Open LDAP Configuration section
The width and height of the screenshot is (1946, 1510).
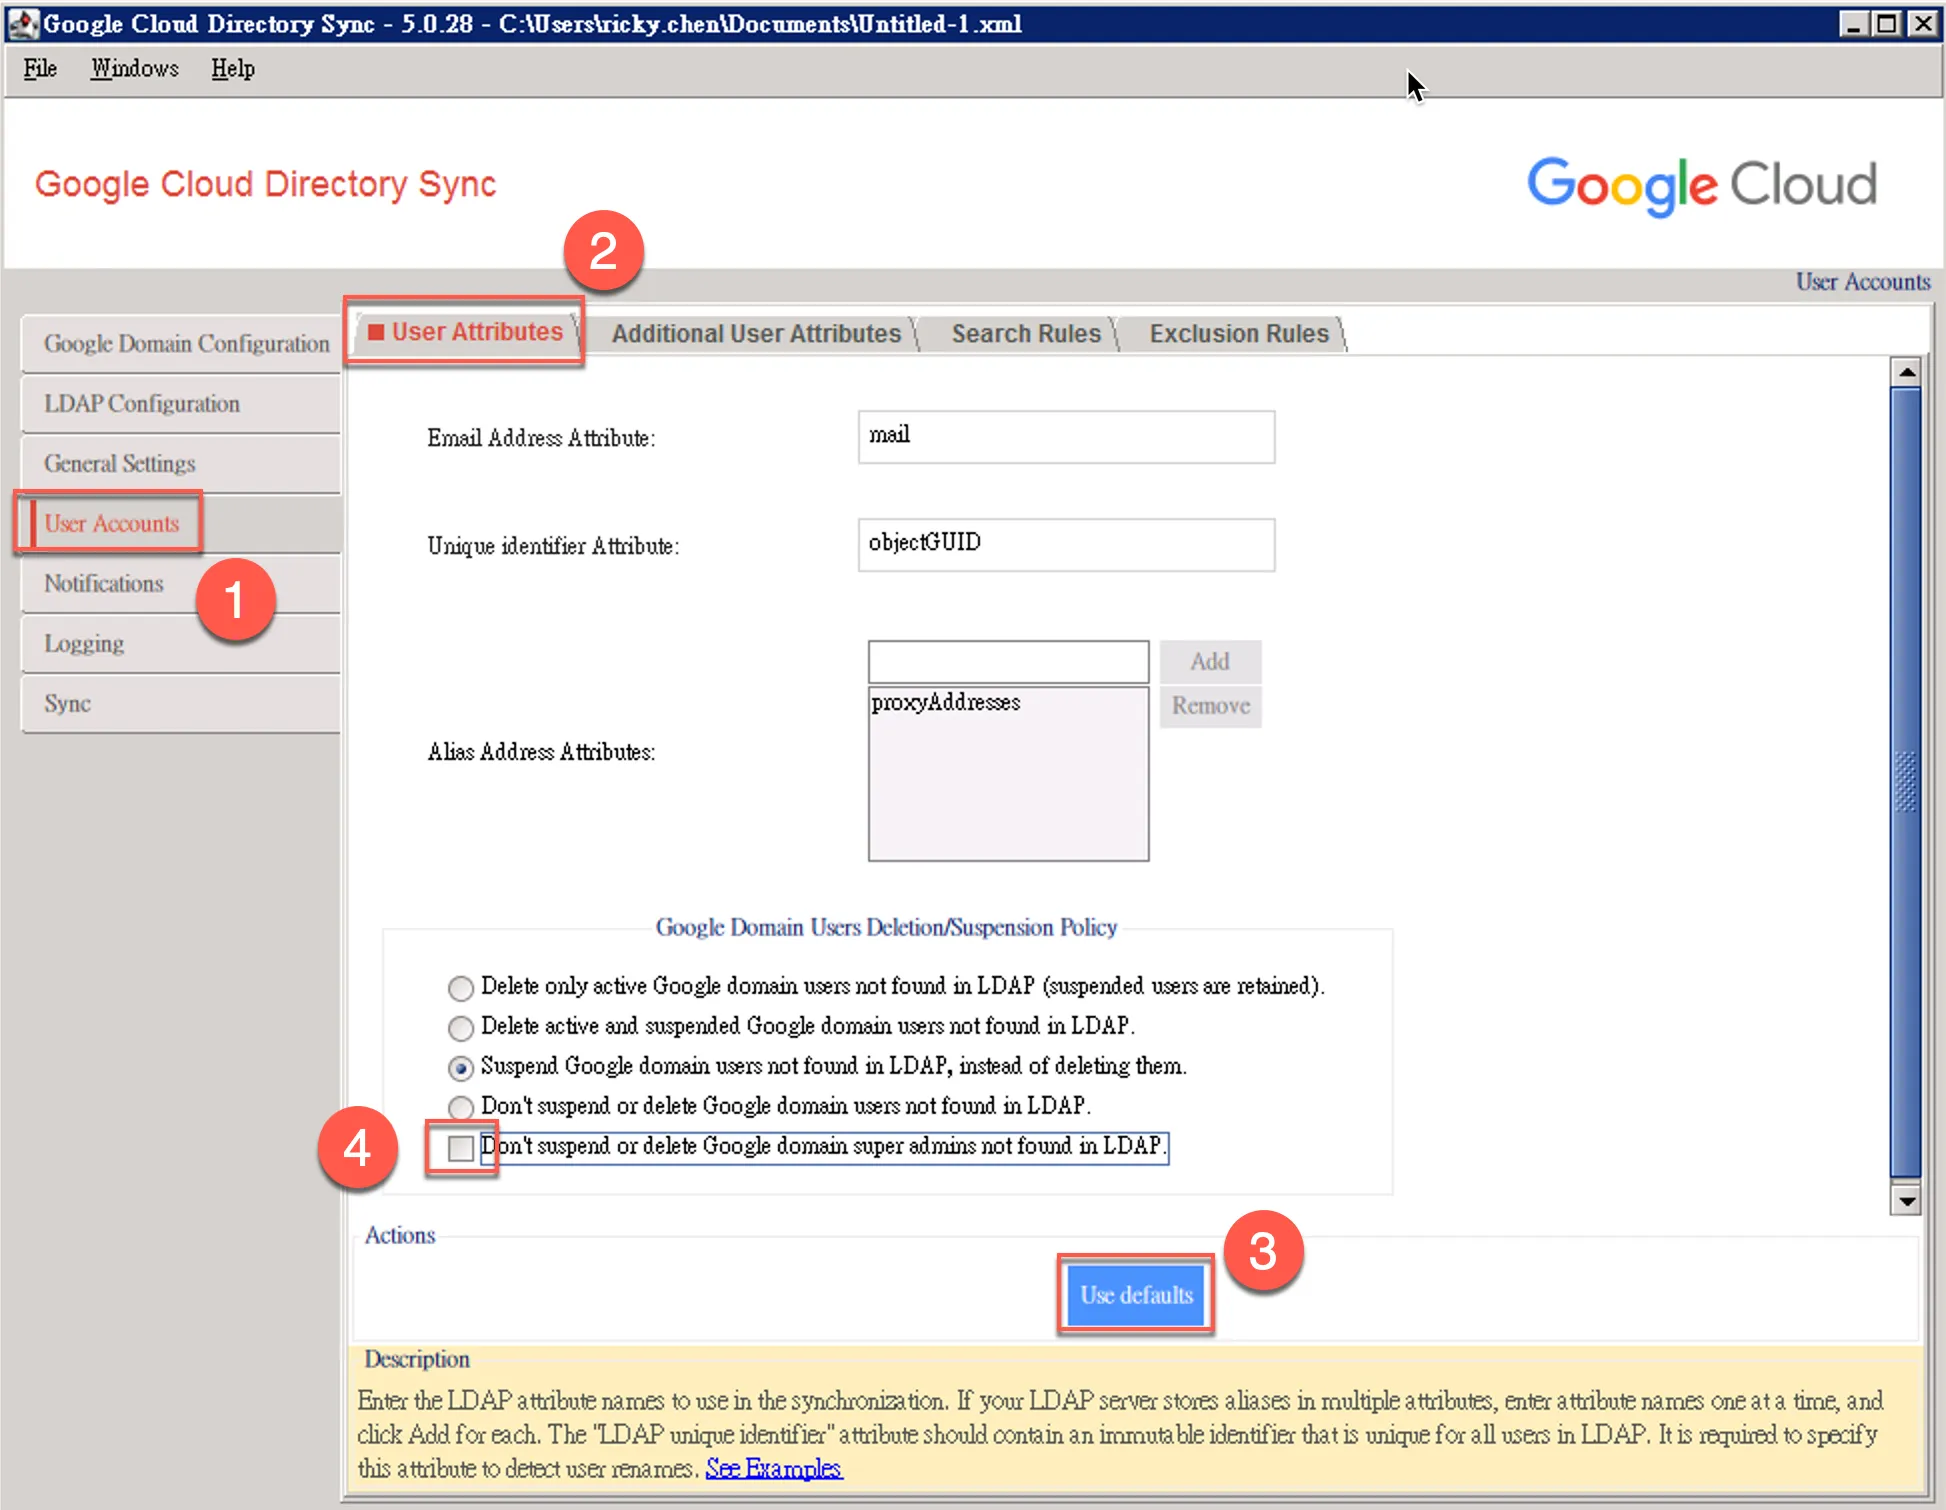point(181,404)
